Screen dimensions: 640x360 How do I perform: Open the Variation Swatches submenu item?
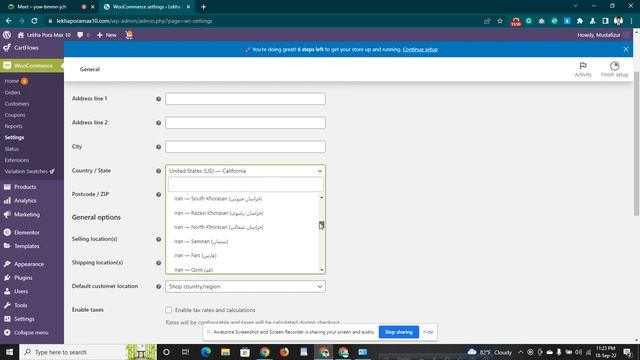[29, 171]
